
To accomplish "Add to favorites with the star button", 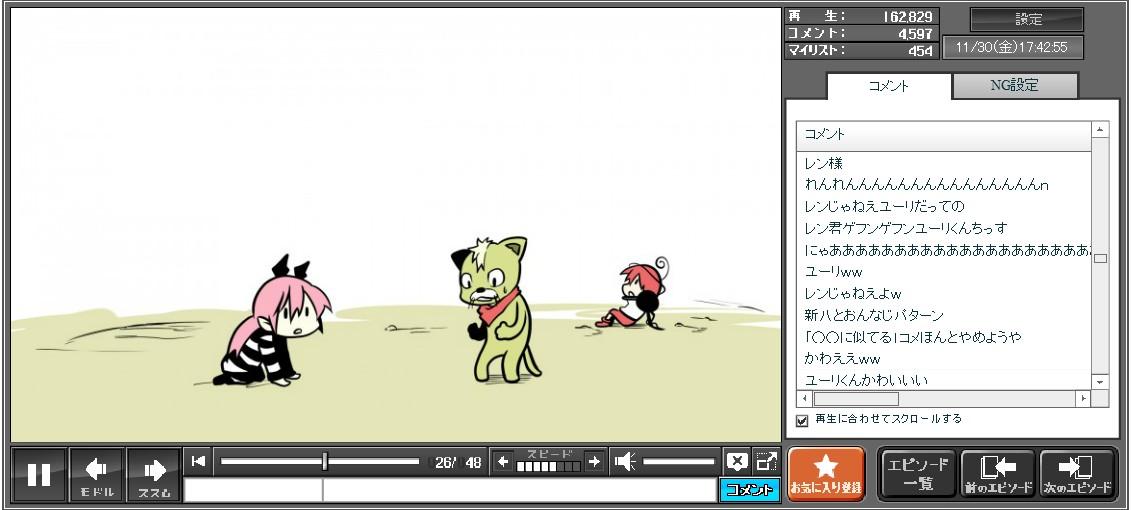I will pyautogui.click(x=826, y=474).
